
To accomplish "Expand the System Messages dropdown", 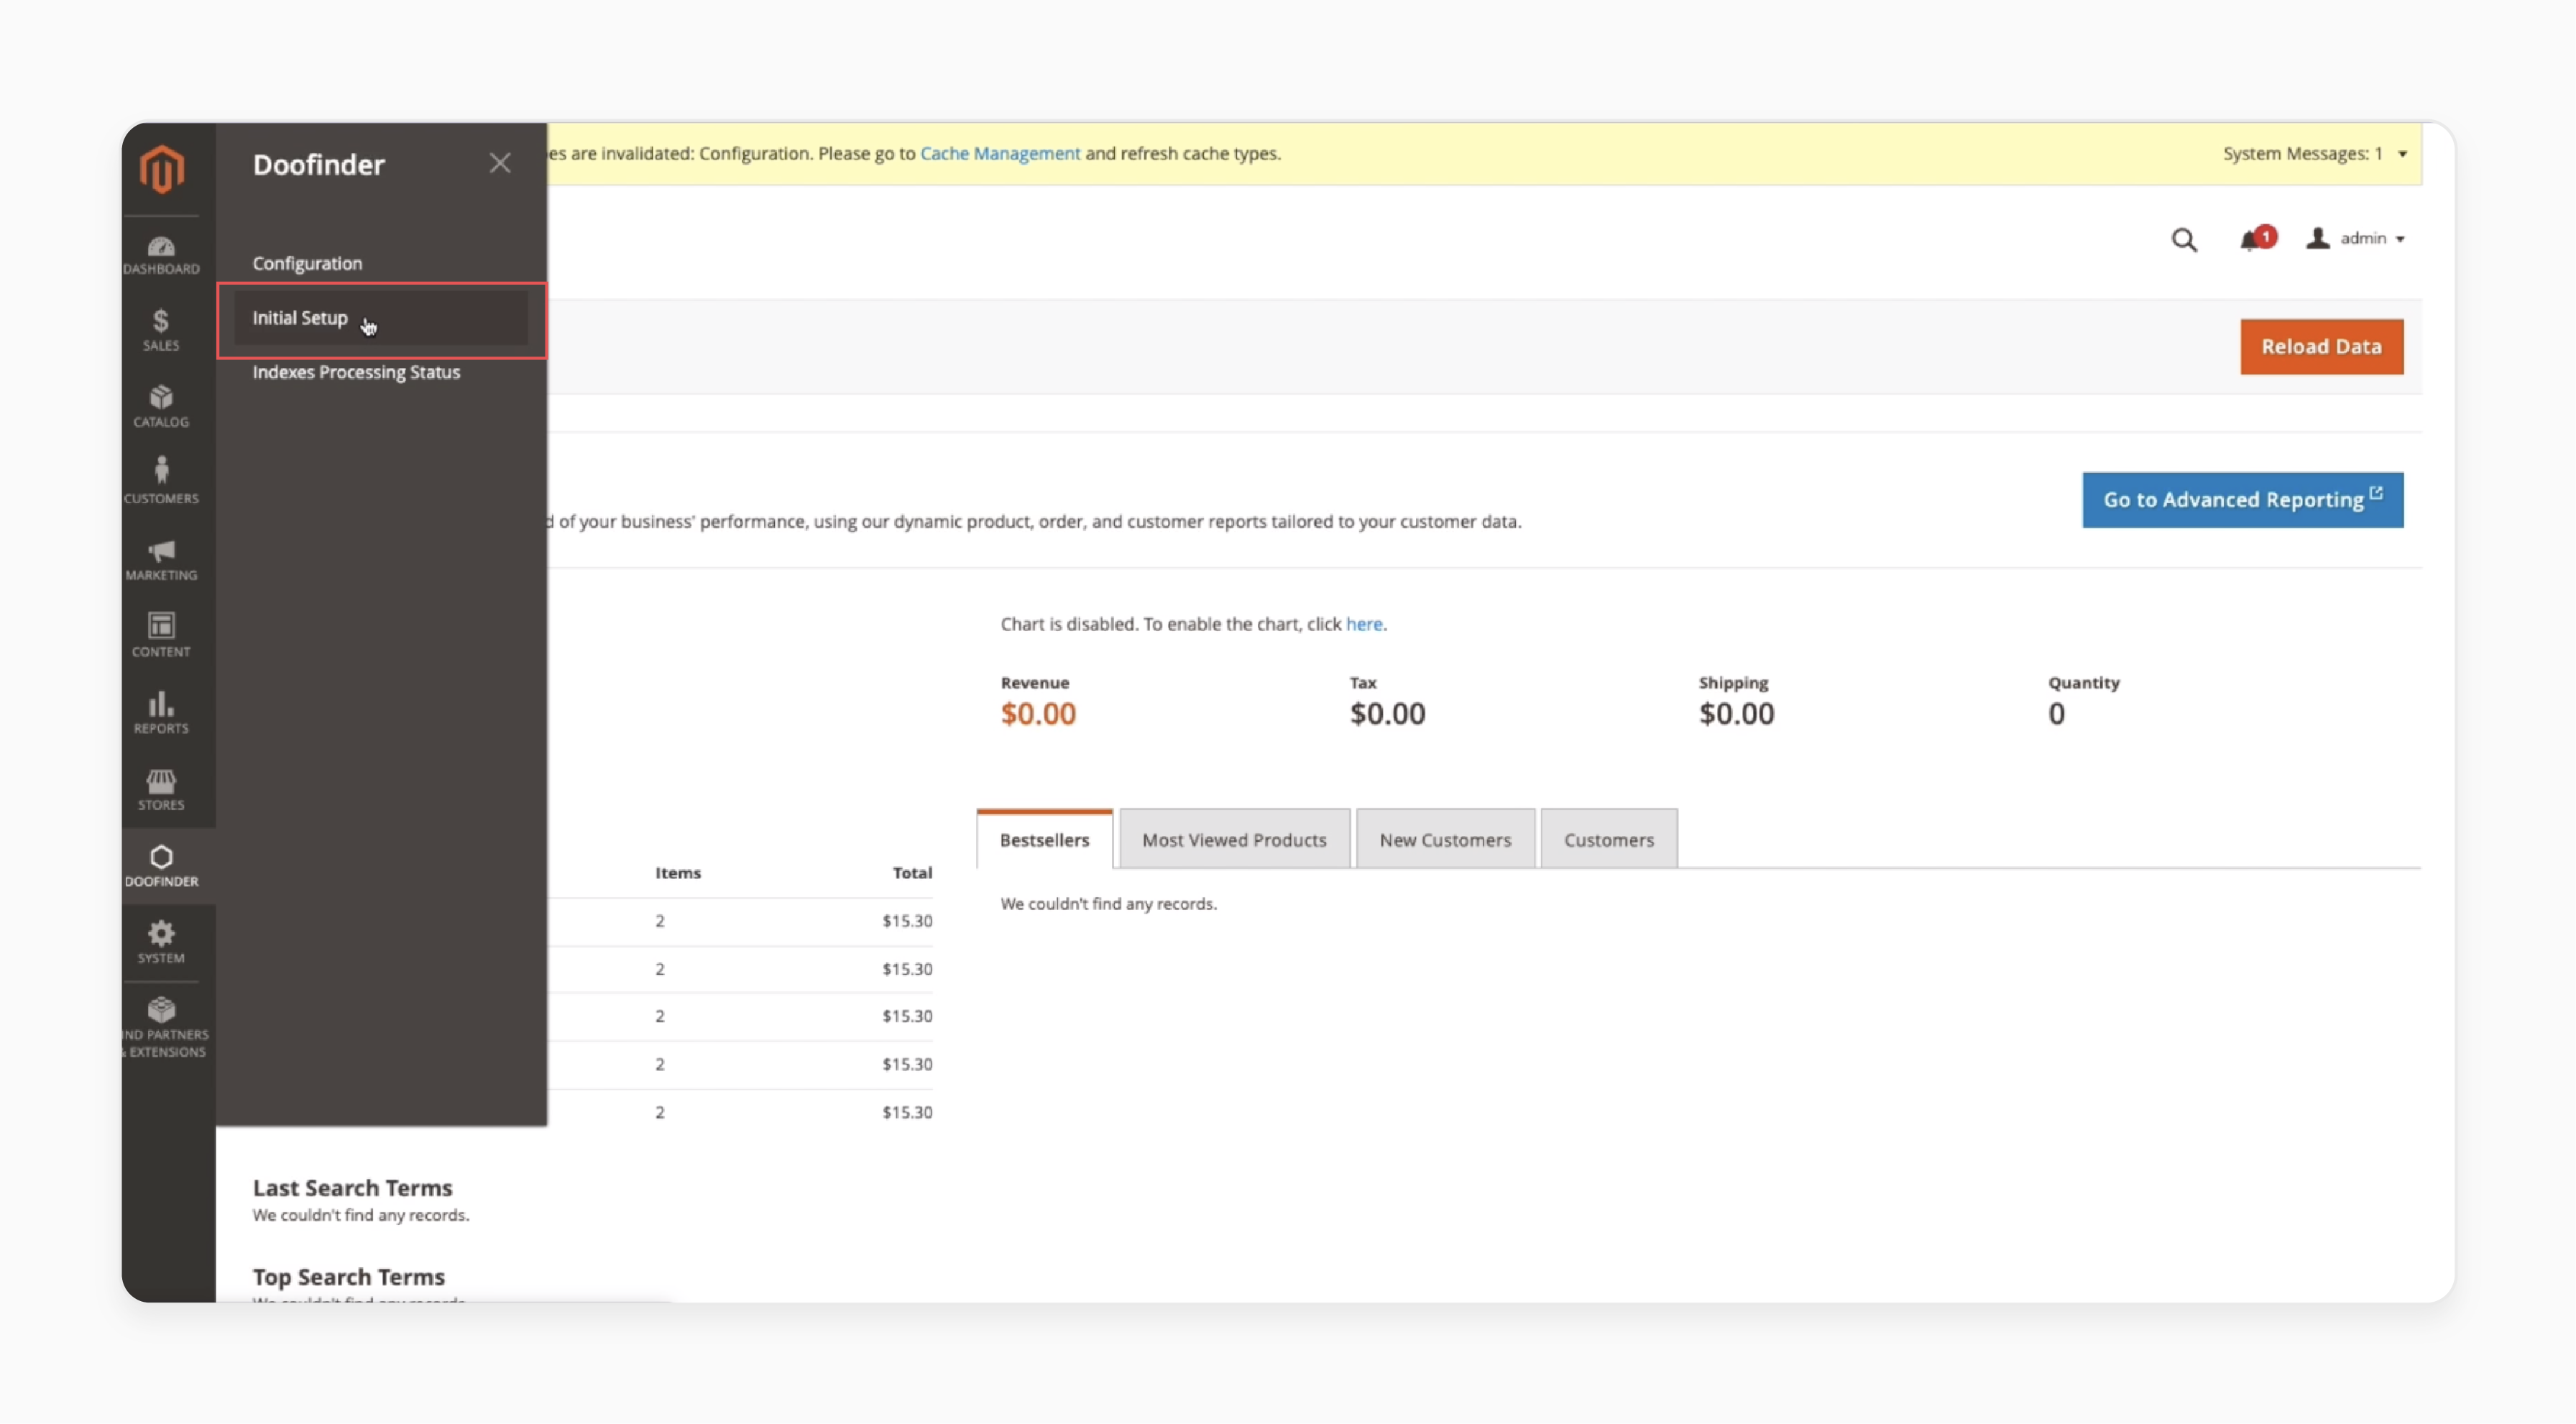I will point(2314,154).
